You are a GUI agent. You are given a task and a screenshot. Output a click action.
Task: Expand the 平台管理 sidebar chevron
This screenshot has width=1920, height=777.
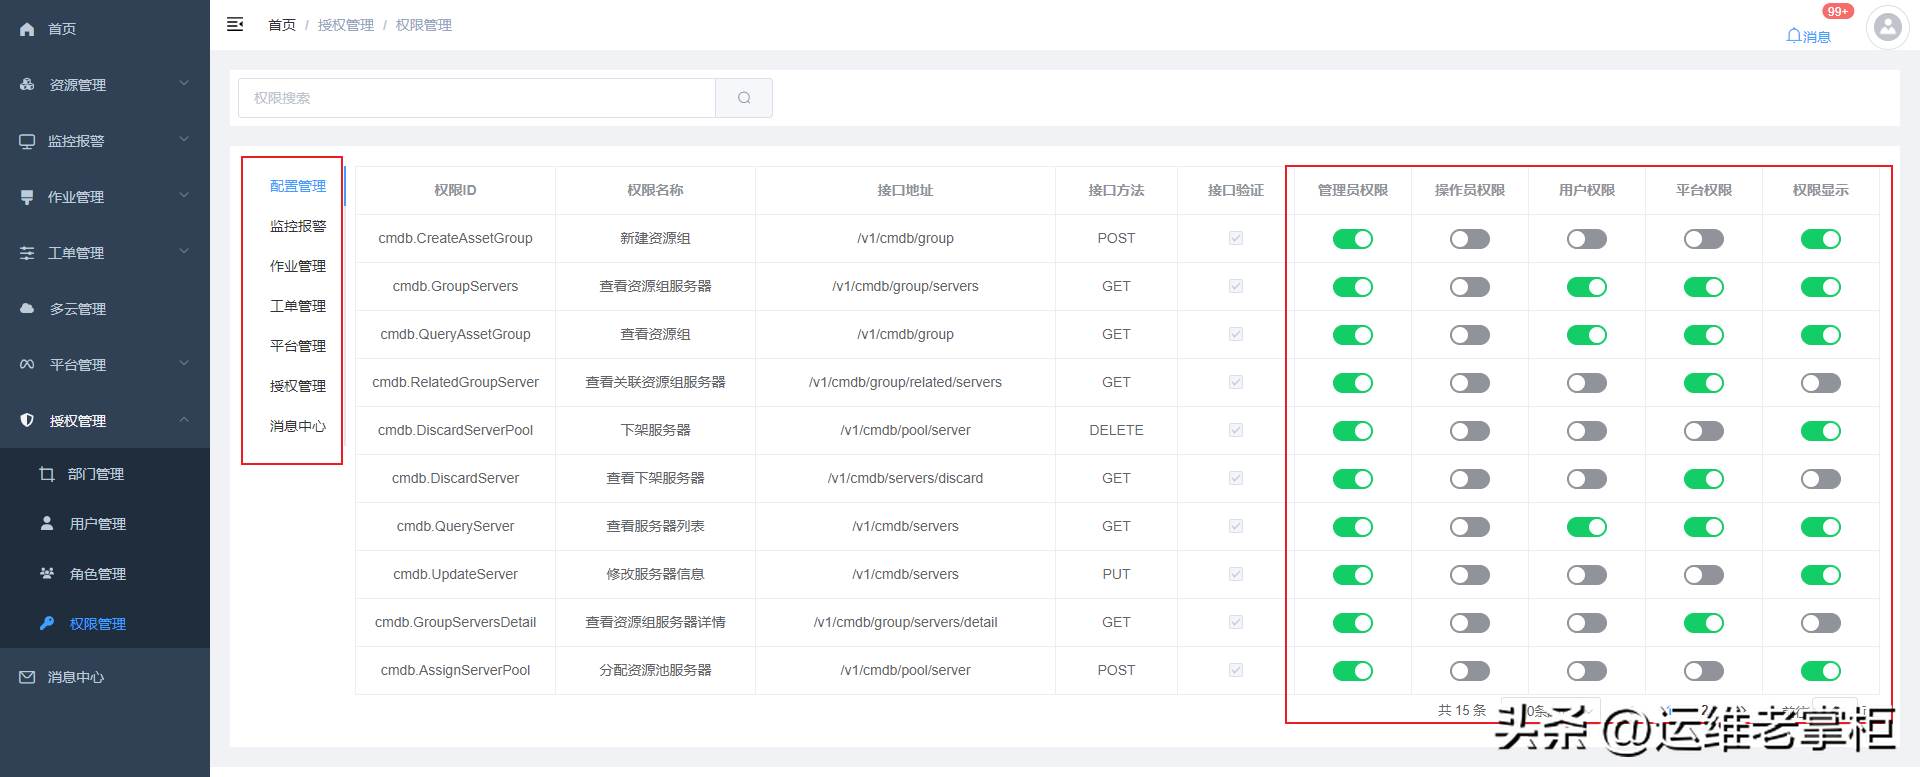[x=184, y=363]
